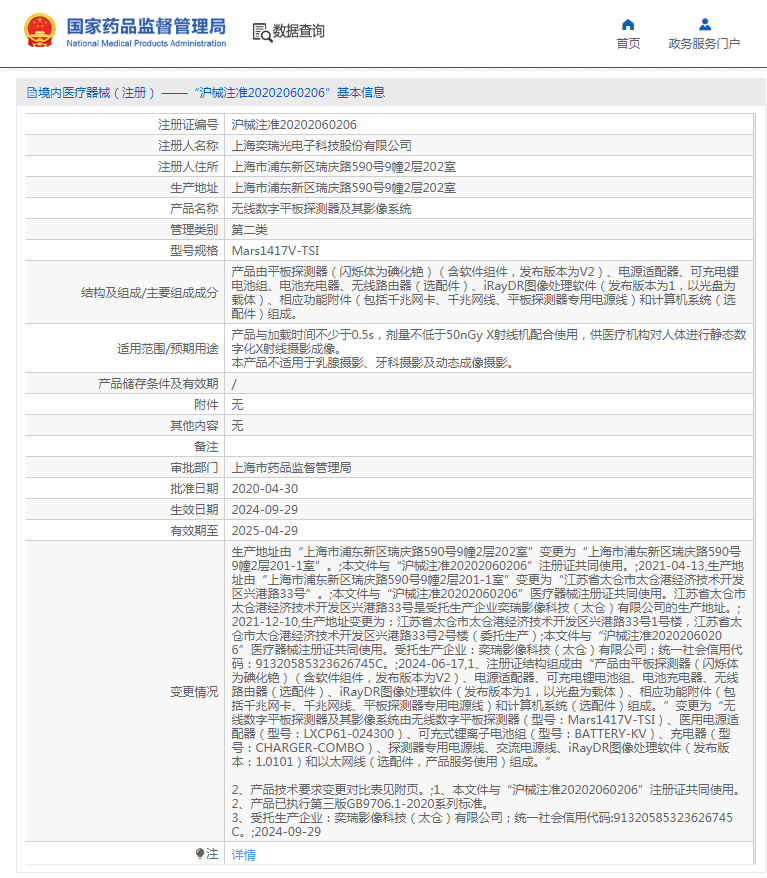Click the 生效日期 label
The image size is (767, 878).
194,510
